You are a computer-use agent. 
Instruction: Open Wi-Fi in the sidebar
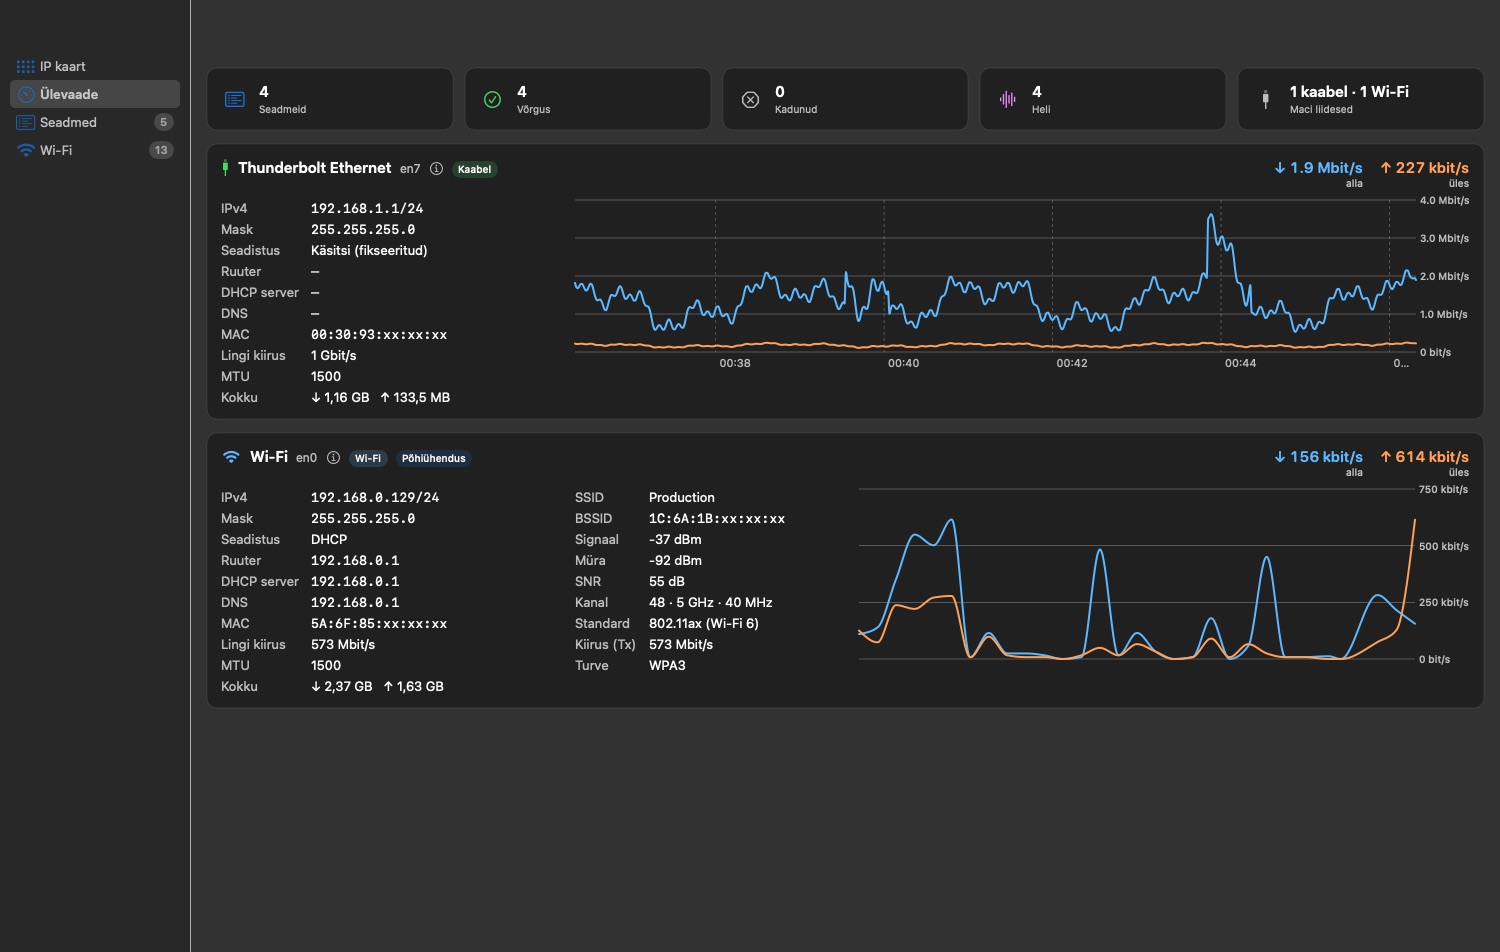[95, 150]
